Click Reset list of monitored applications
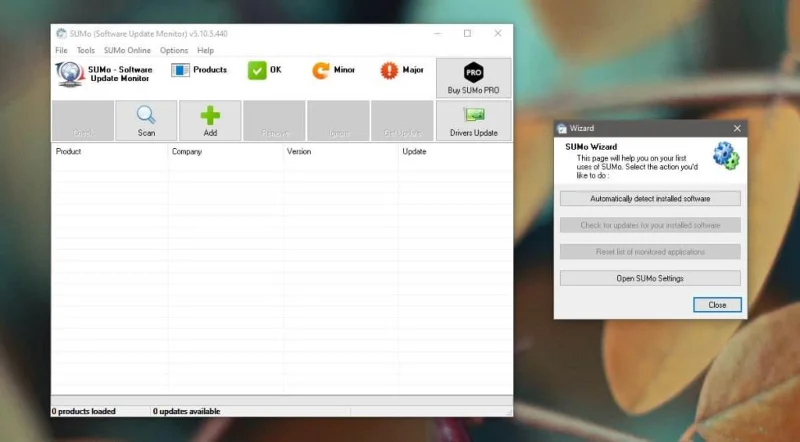Viewport: 800px width, 442px height. click(x=650, y=252)
